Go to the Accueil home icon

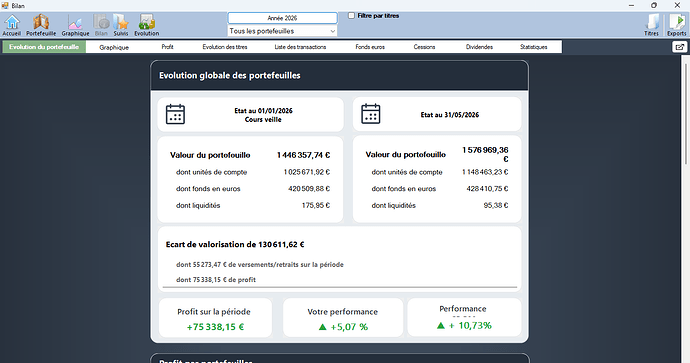pyautogui.click(x=12, y=25)
